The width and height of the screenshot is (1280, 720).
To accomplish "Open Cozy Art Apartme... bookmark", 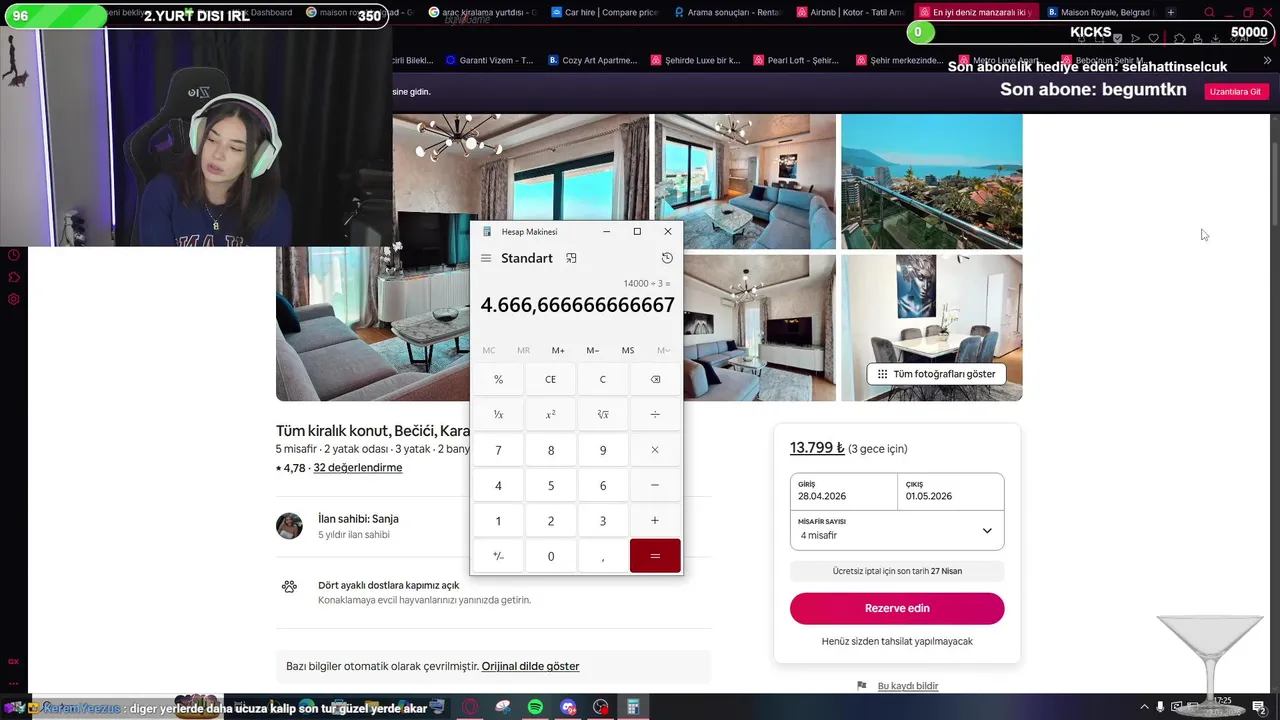I will coord(593,60).
